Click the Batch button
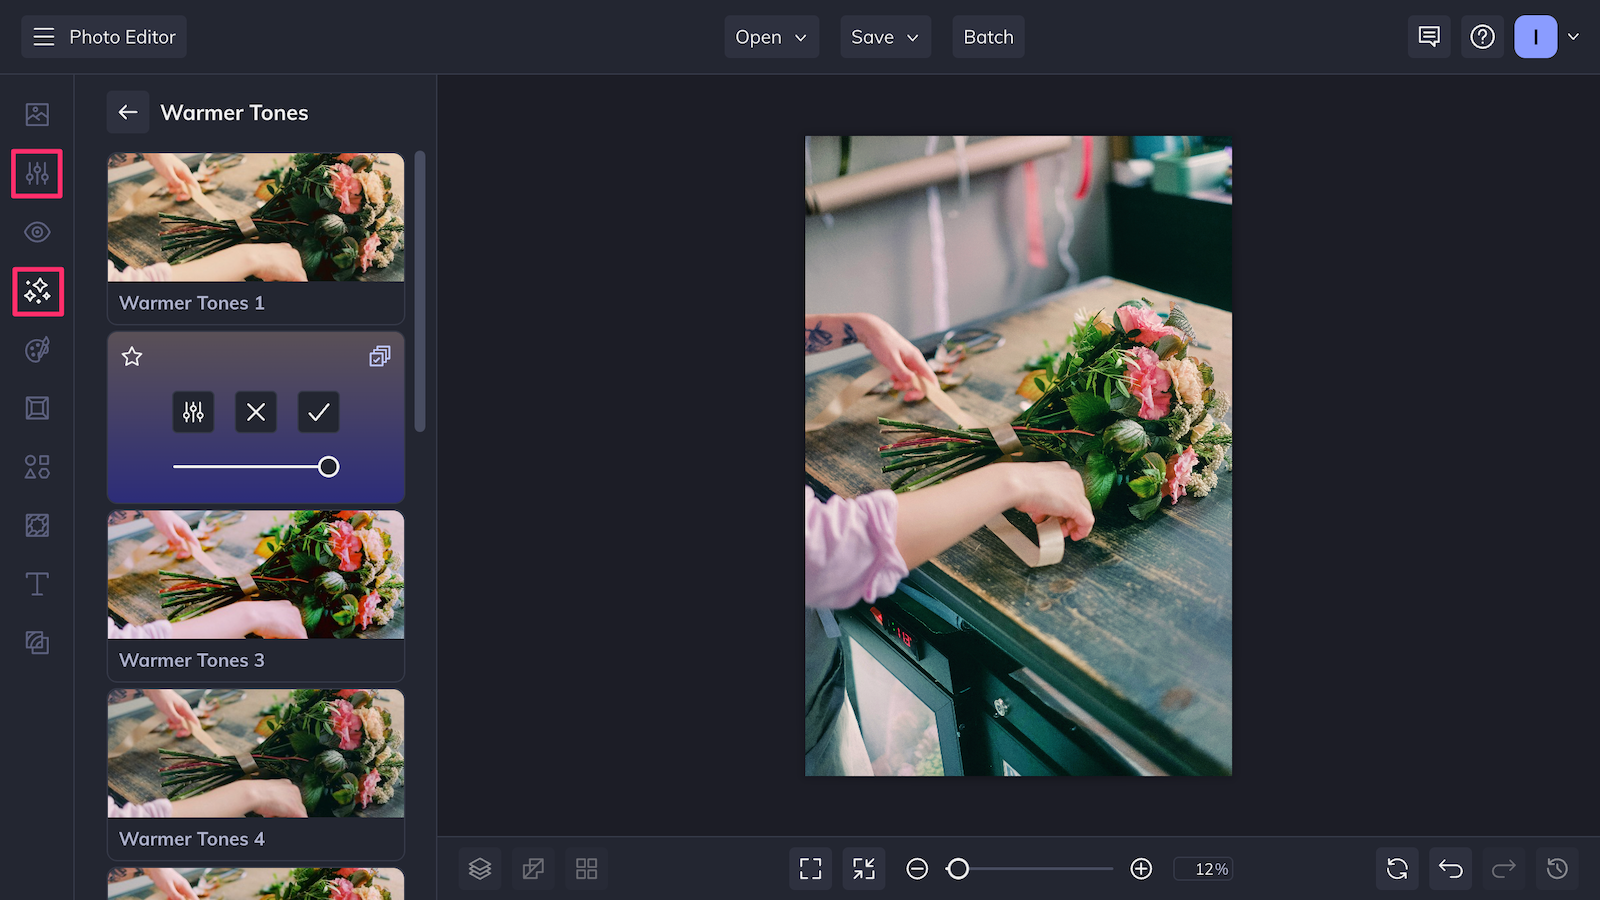 [988, 37]
